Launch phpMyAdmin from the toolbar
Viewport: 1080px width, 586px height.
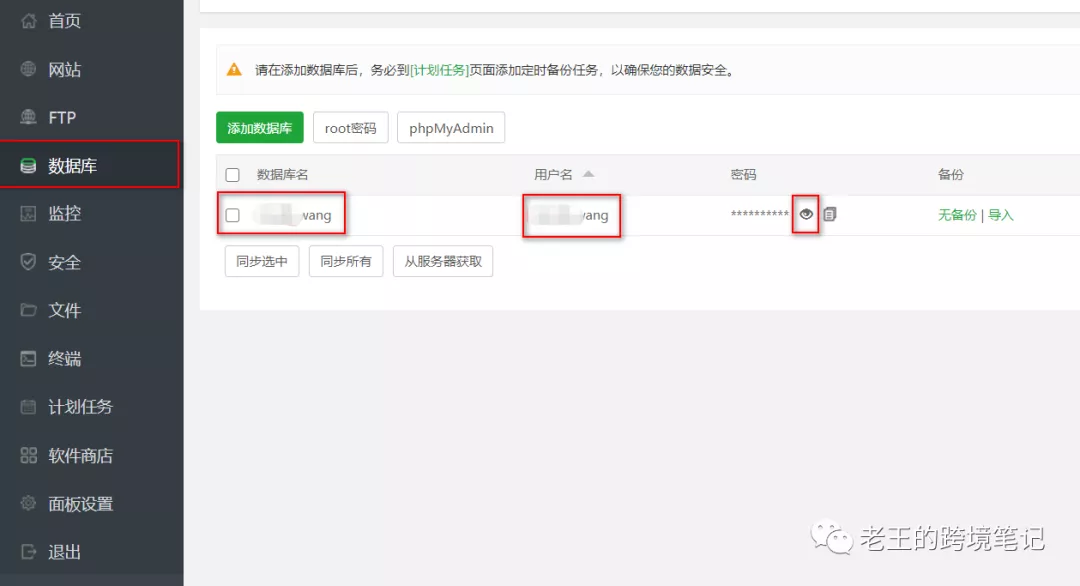(x=451, y=128)
